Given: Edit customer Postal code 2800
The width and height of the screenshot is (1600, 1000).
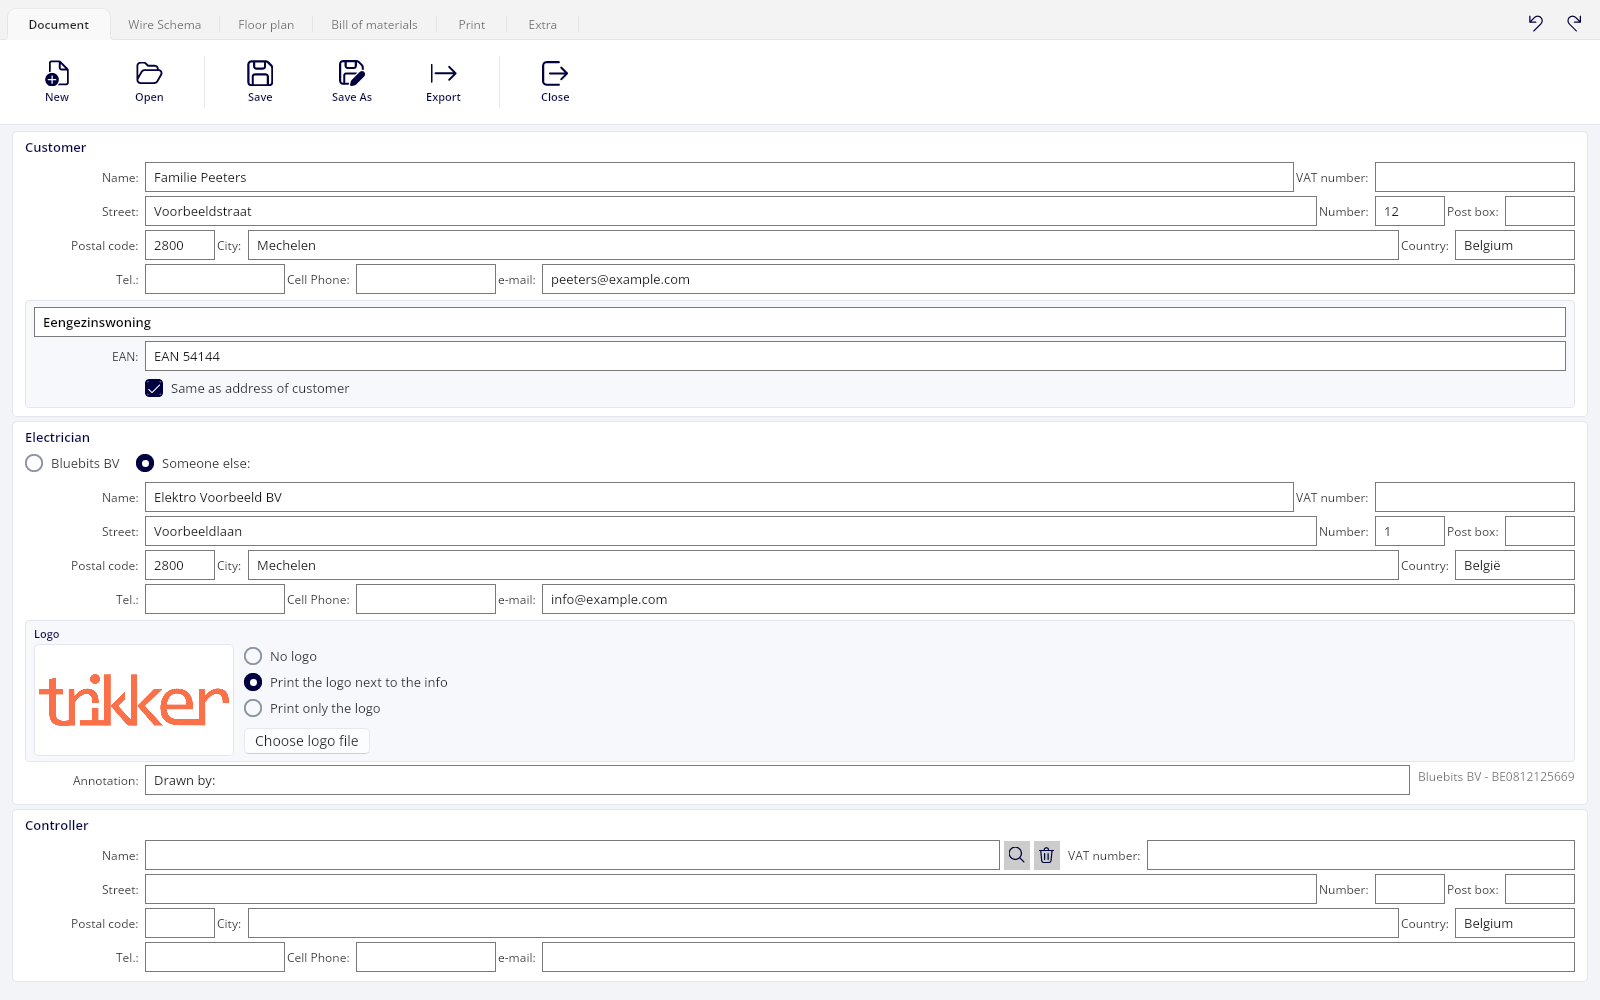Looking at the screenshot, I should (x=180, y=245).
